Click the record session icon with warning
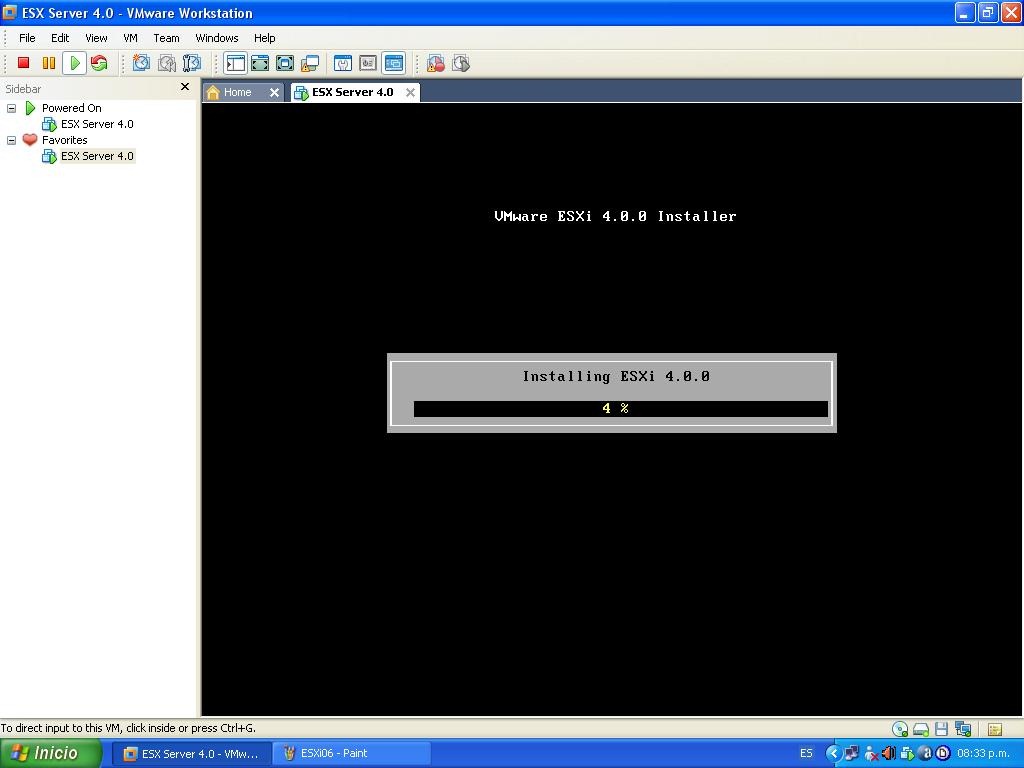 tap(436, 63)
